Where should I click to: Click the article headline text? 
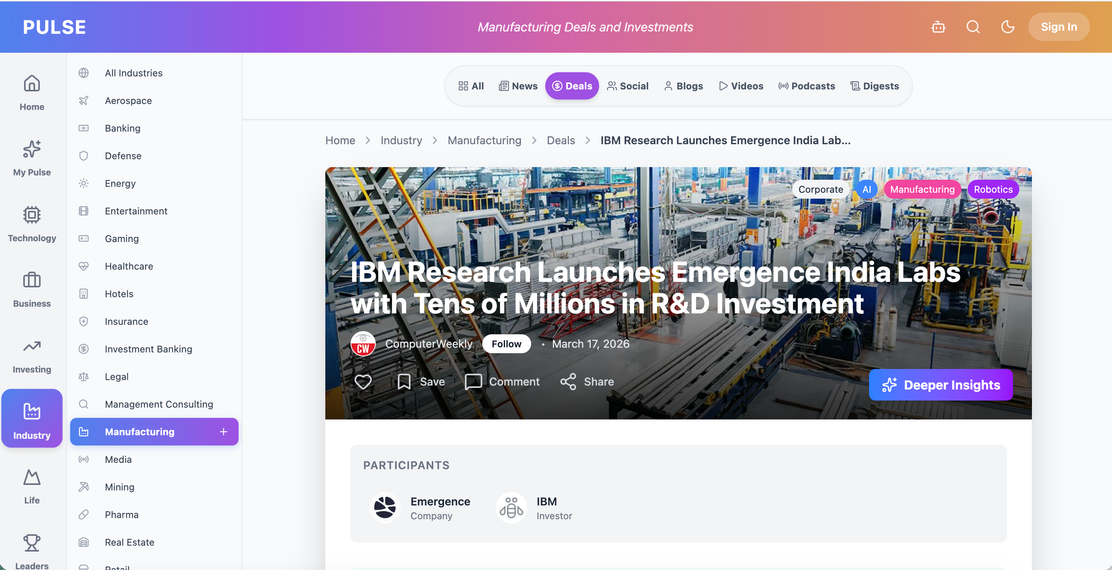pyautogui.click(x=655, y=288)
